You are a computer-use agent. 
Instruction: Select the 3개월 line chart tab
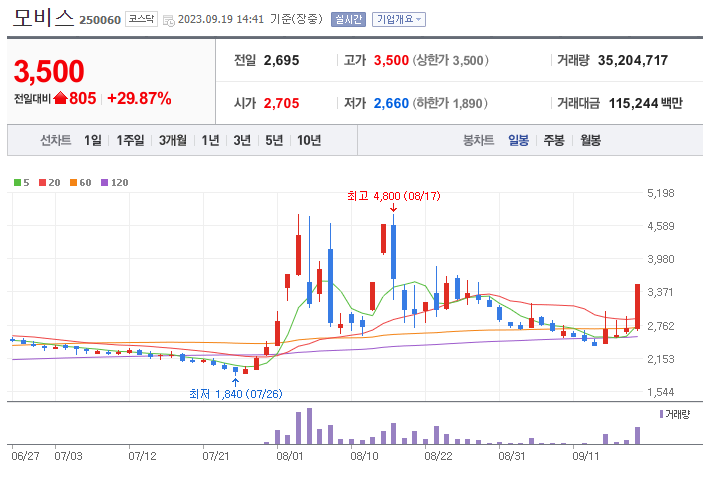173,140
